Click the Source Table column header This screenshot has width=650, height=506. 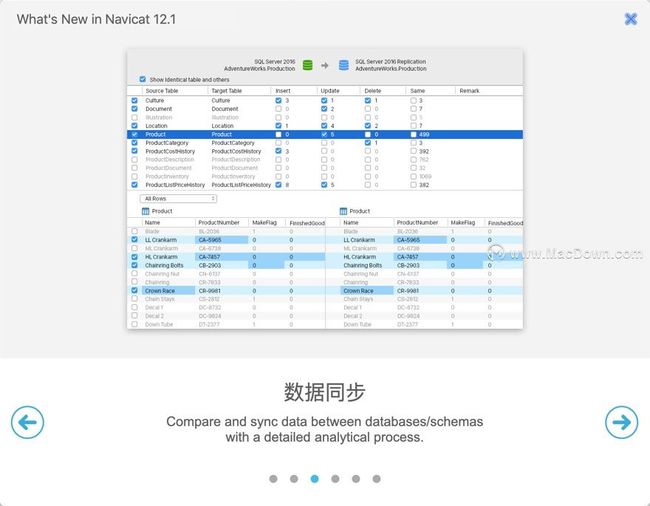162,91
